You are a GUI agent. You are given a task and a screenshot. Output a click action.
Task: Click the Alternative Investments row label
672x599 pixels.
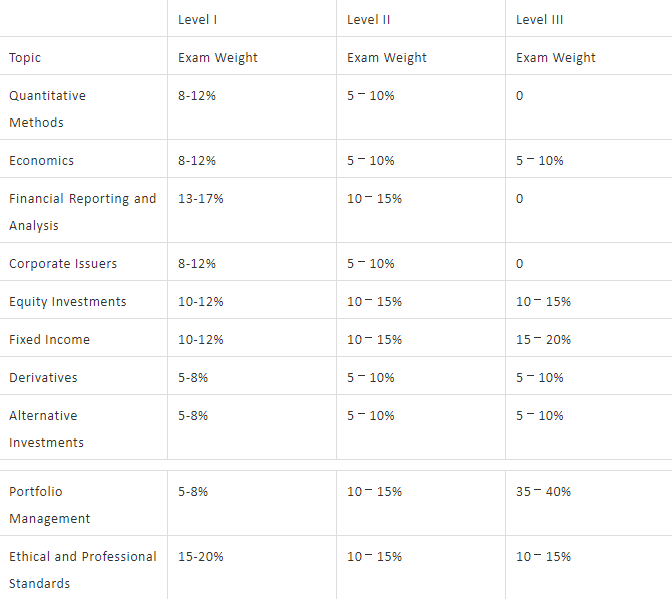[46, 429]
